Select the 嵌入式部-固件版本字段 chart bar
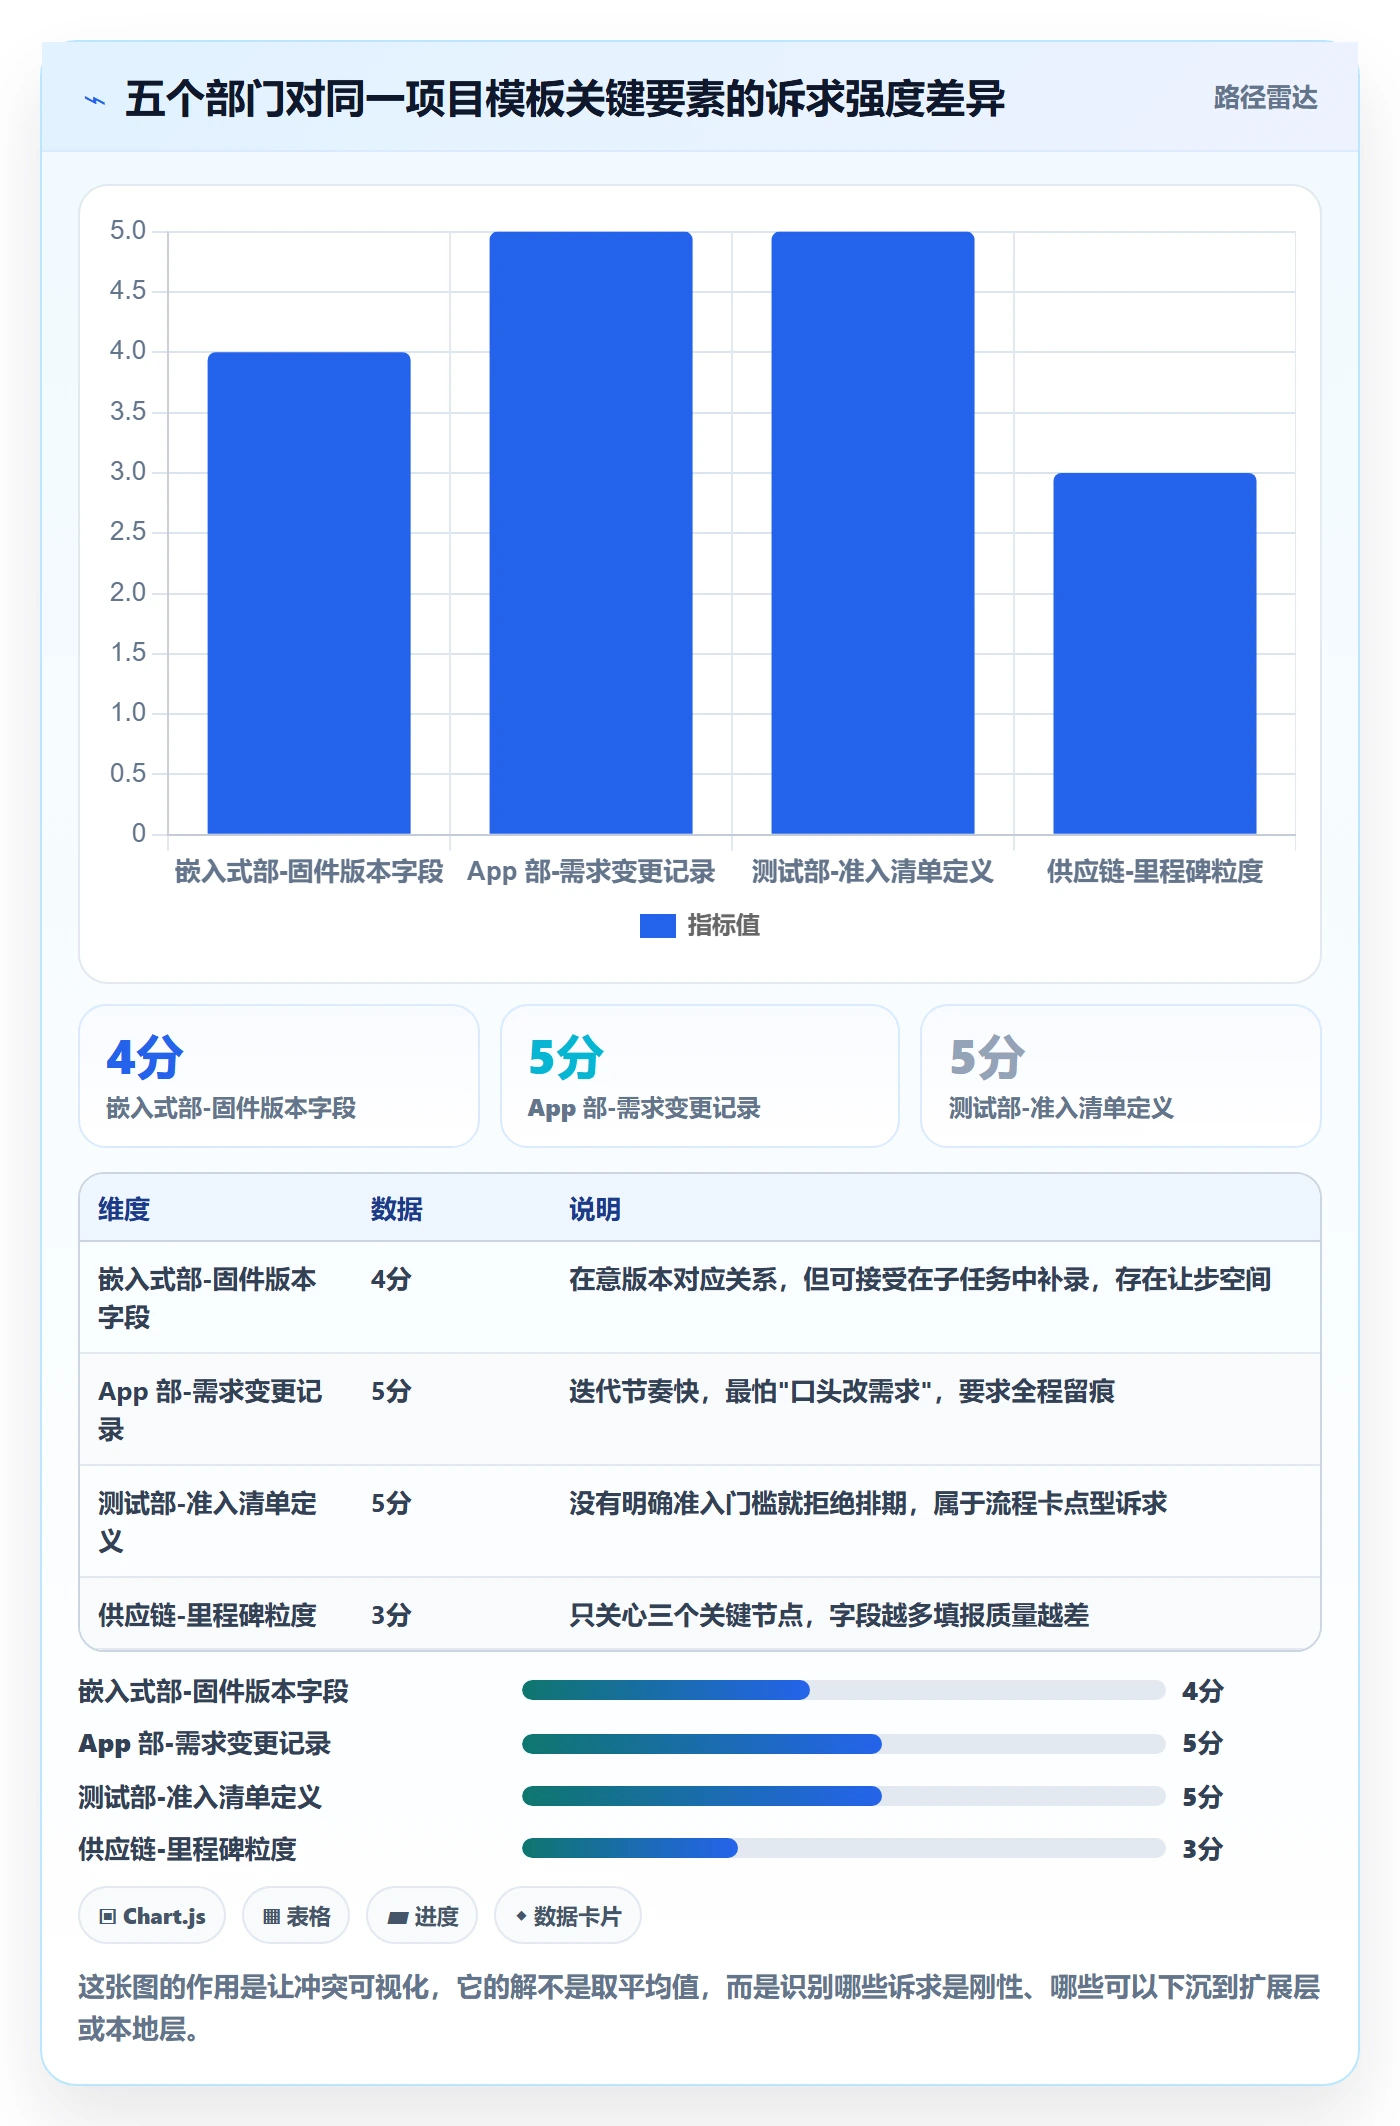This screenshot has width=1400, height=2126. click(x=309, y=593)
